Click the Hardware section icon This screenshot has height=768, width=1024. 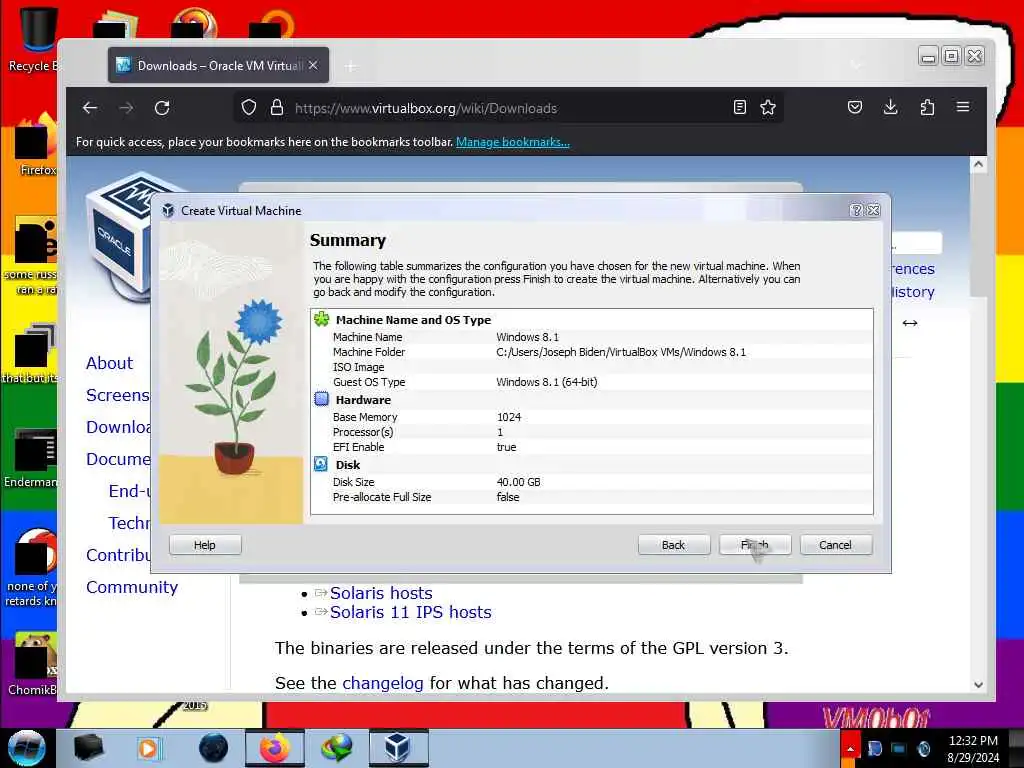321,399
